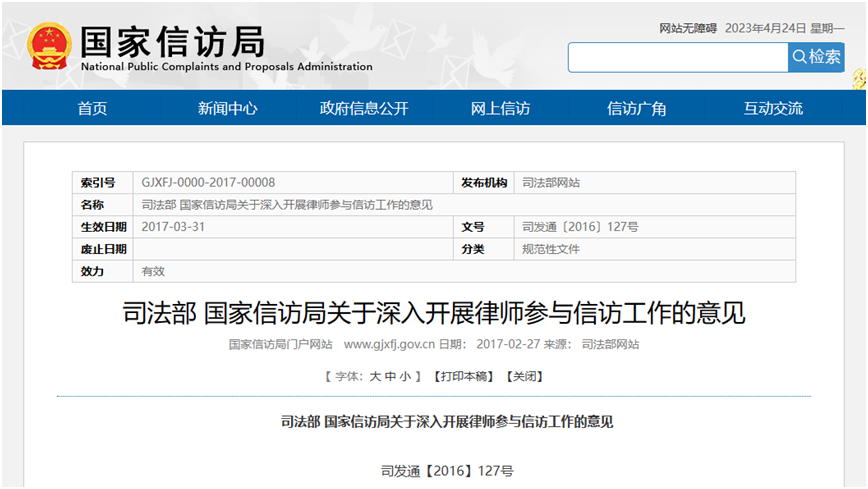Viewport: 868px width, 489px height.
Task: Click the 国家信访局 site title text
Action: click(172, 42)
